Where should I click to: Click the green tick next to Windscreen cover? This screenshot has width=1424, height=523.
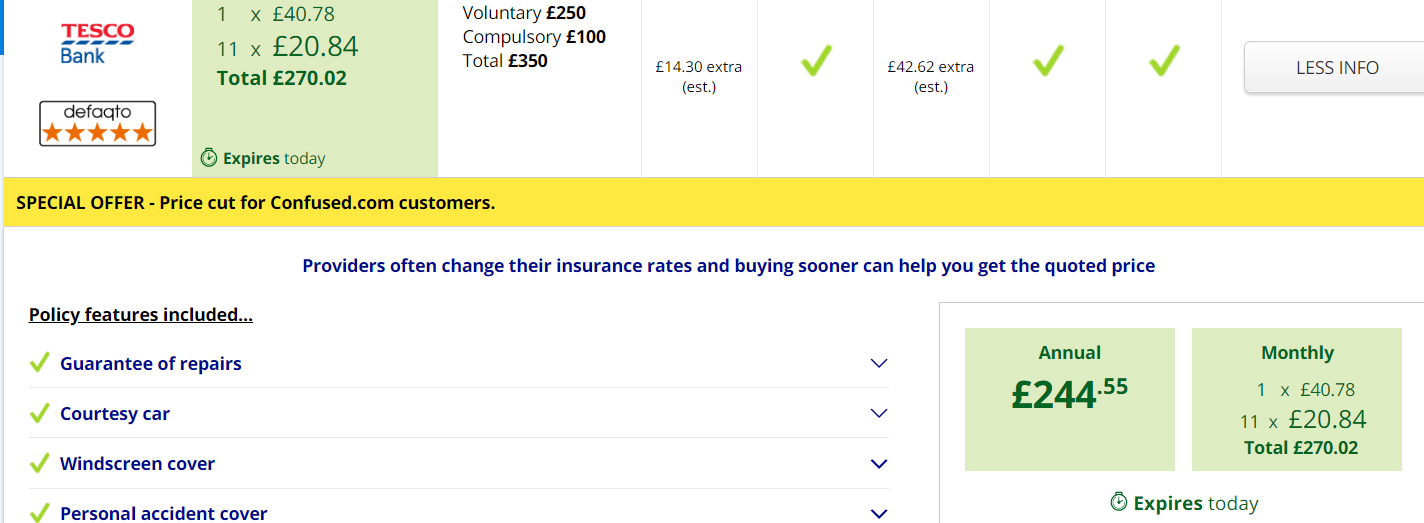point(40,463)
